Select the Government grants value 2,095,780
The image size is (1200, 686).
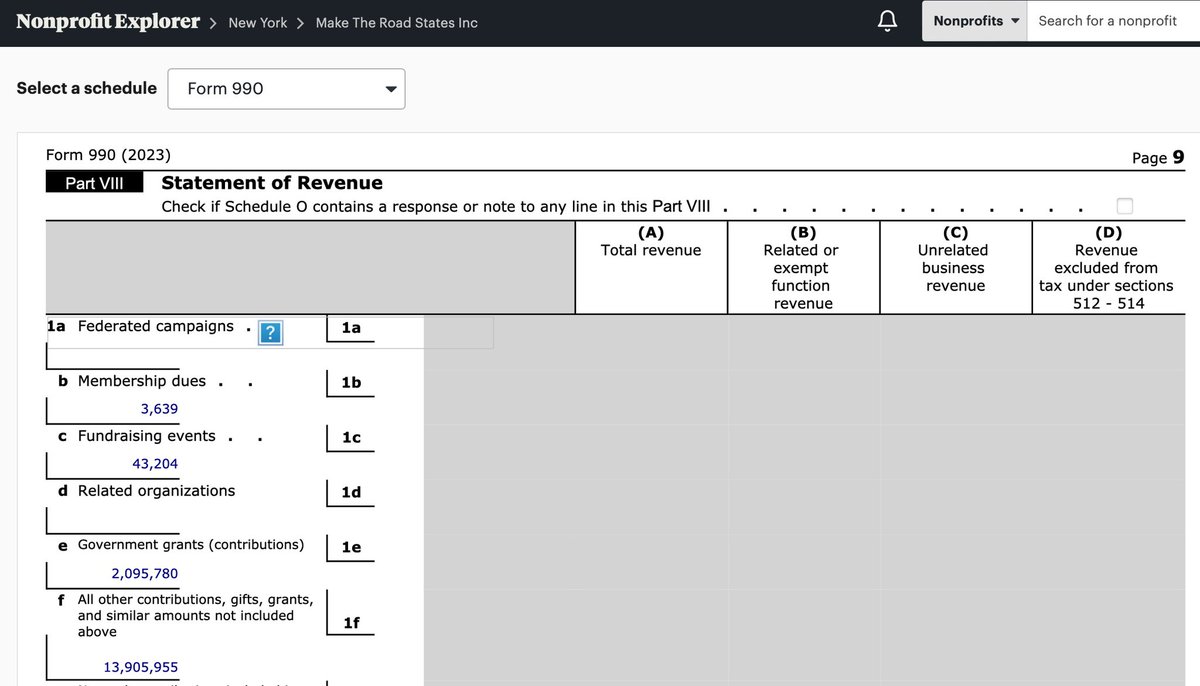coord(144,574)
